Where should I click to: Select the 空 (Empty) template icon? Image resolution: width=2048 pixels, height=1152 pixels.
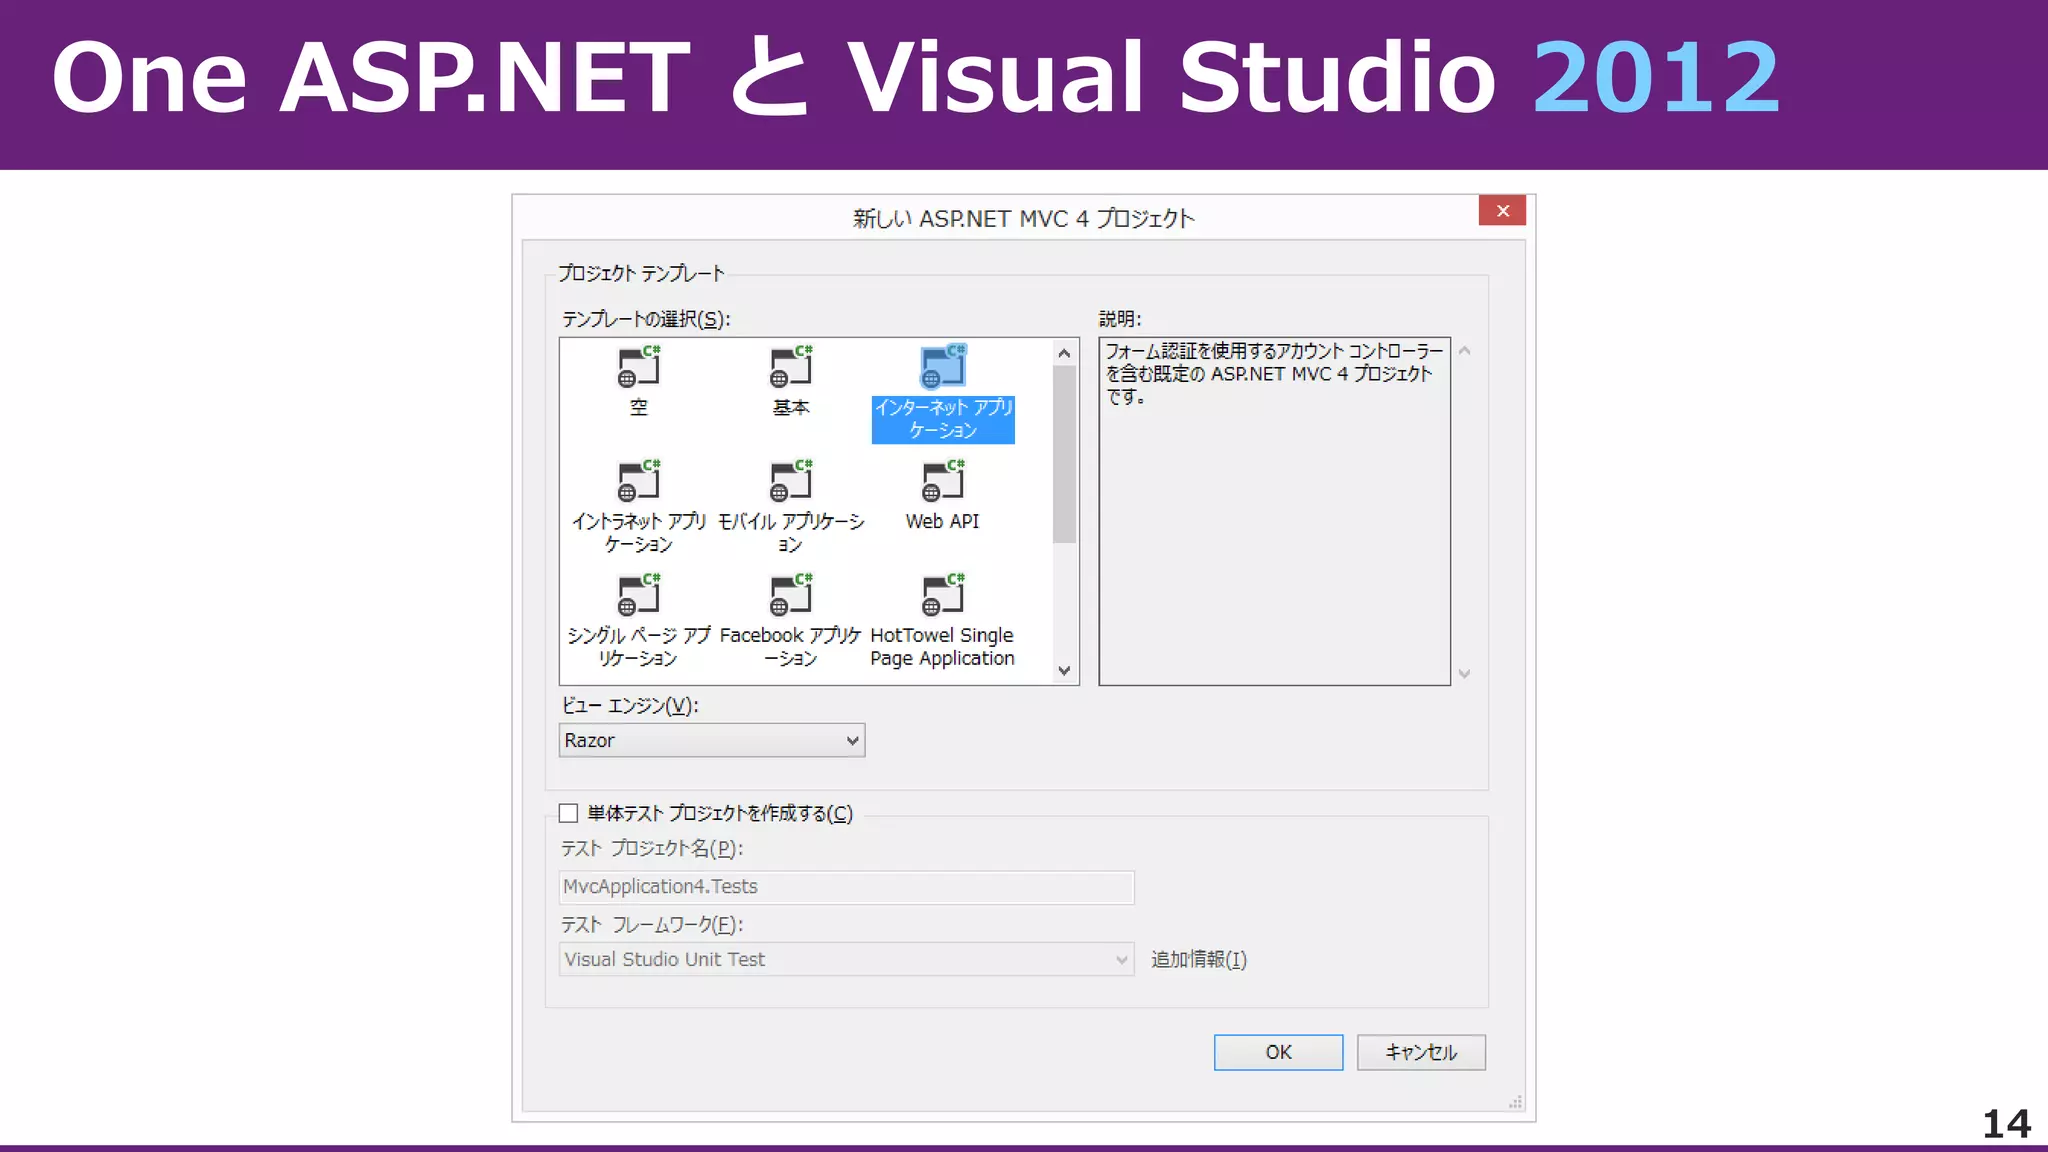click(x=638, y=368)
